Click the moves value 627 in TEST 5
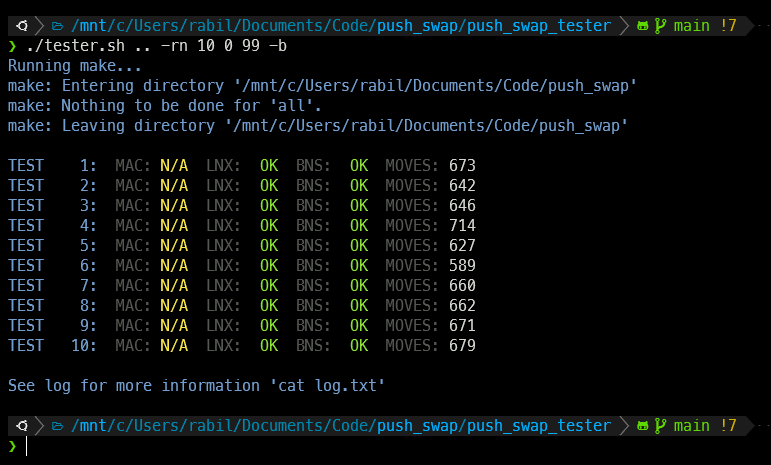 pyautogui.click(x=462, y=246)
